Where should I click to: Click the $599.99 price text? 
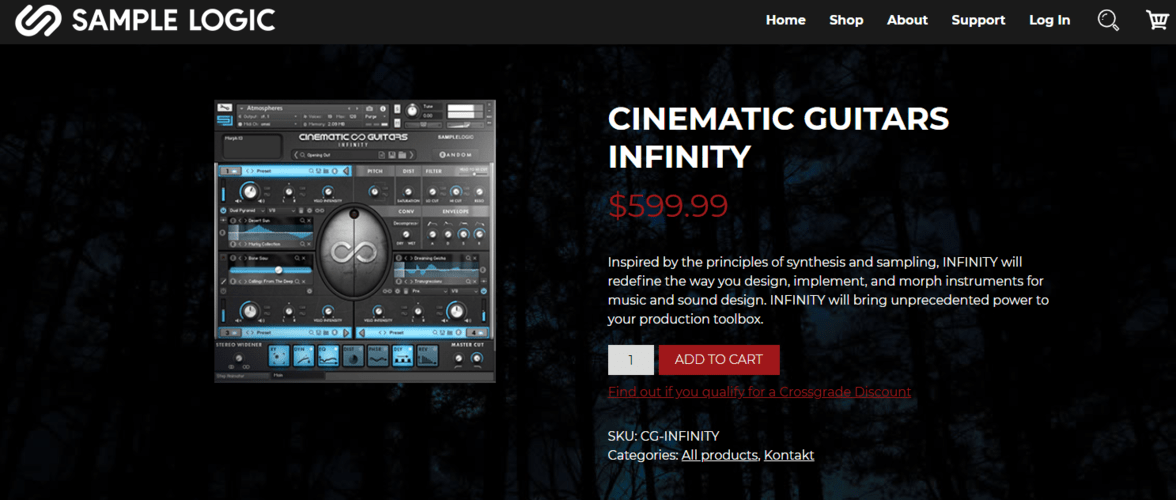point(668,205)
